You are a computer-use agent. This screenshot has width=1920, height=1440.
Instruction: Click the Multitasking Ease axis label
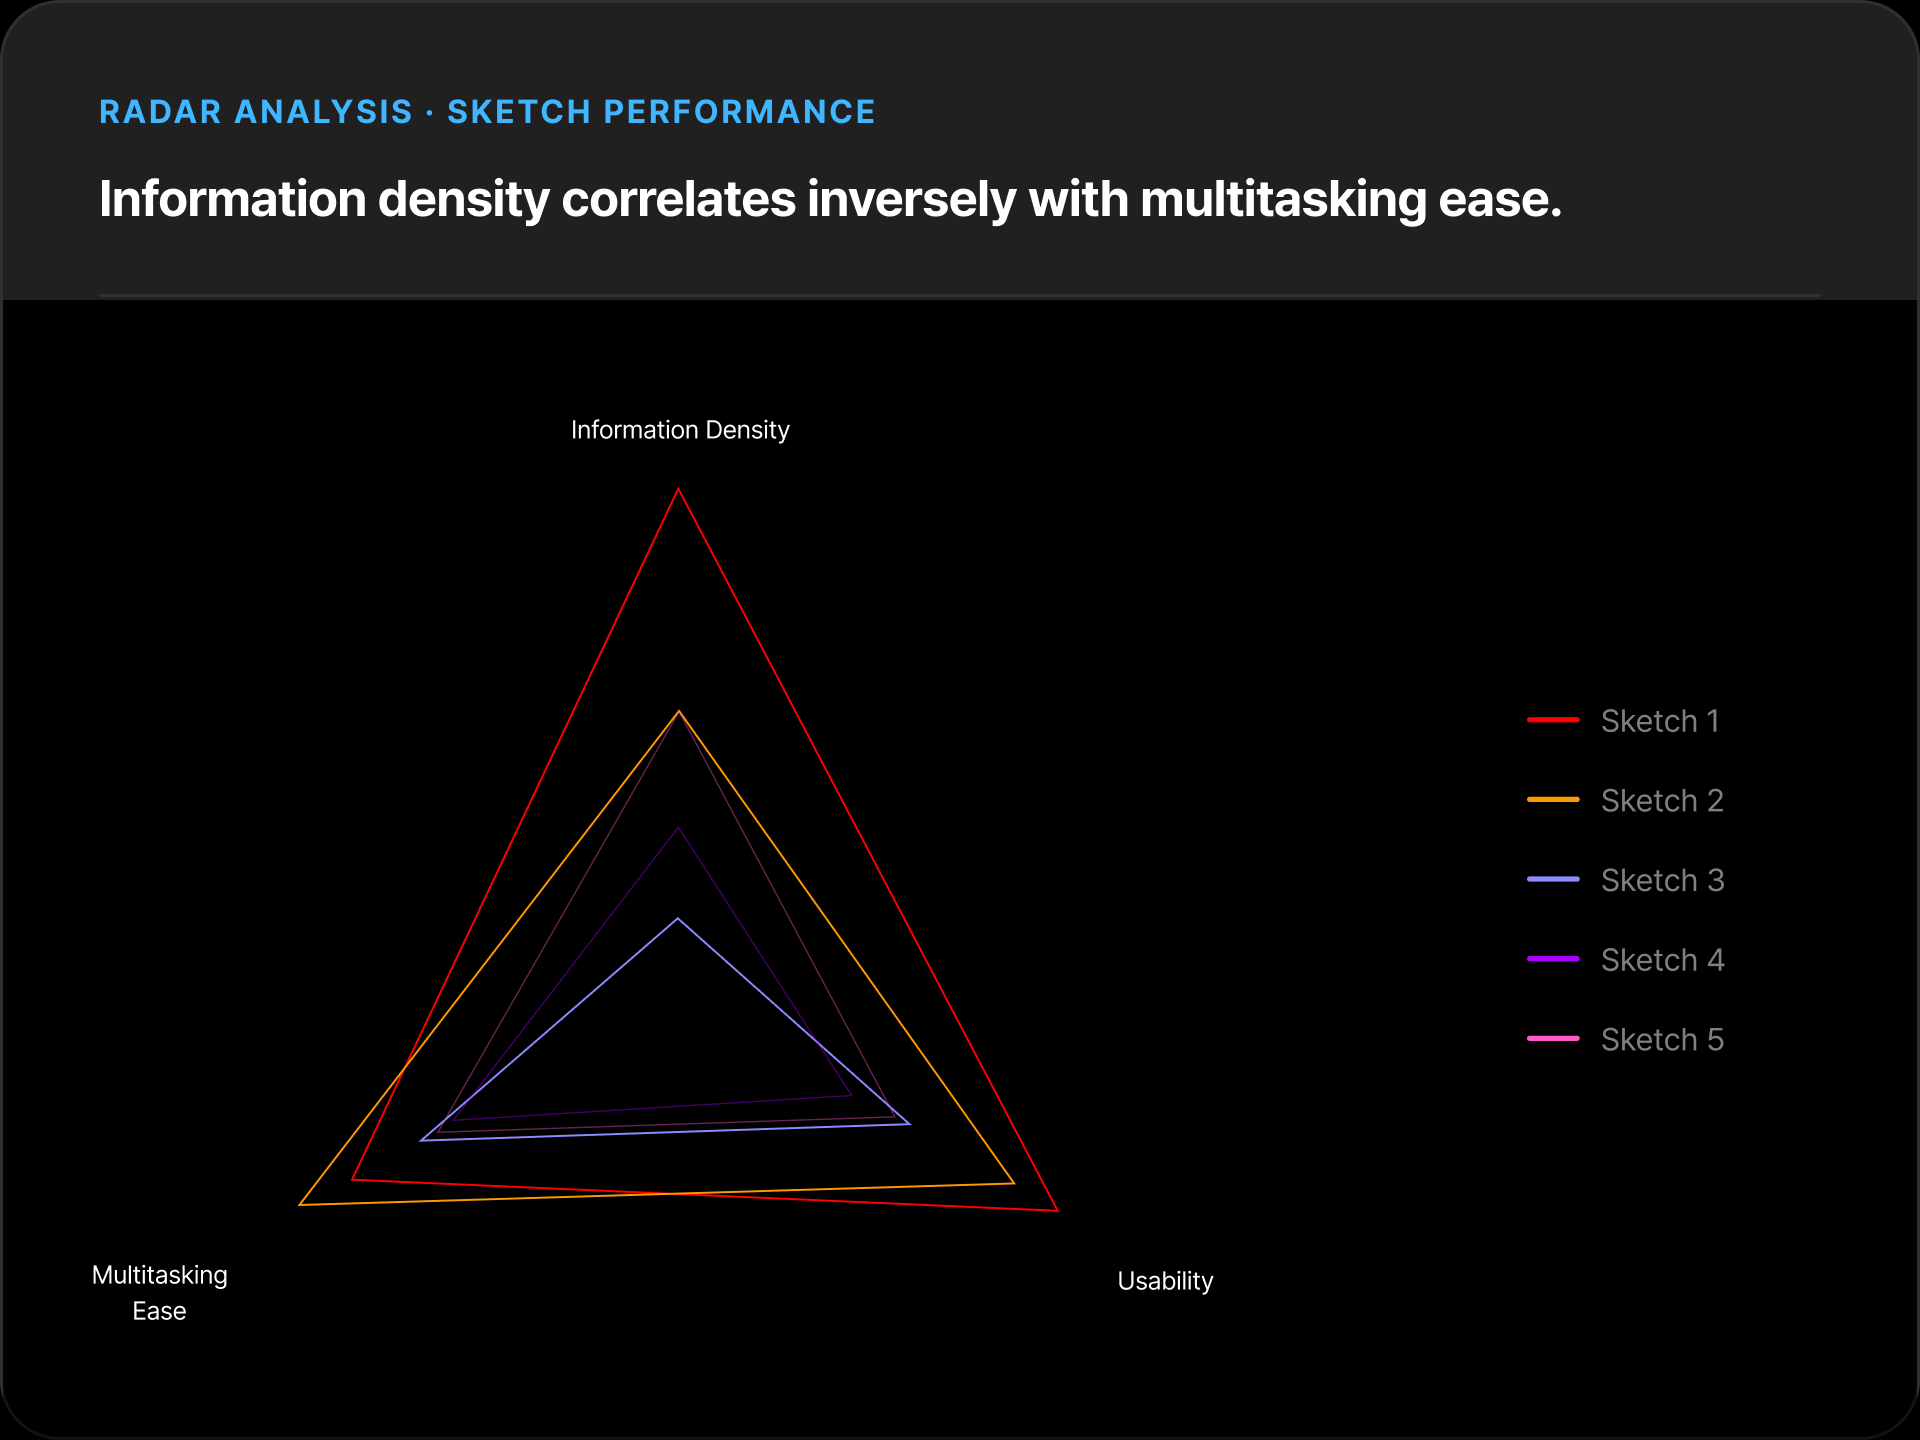tap(160, 1293)
